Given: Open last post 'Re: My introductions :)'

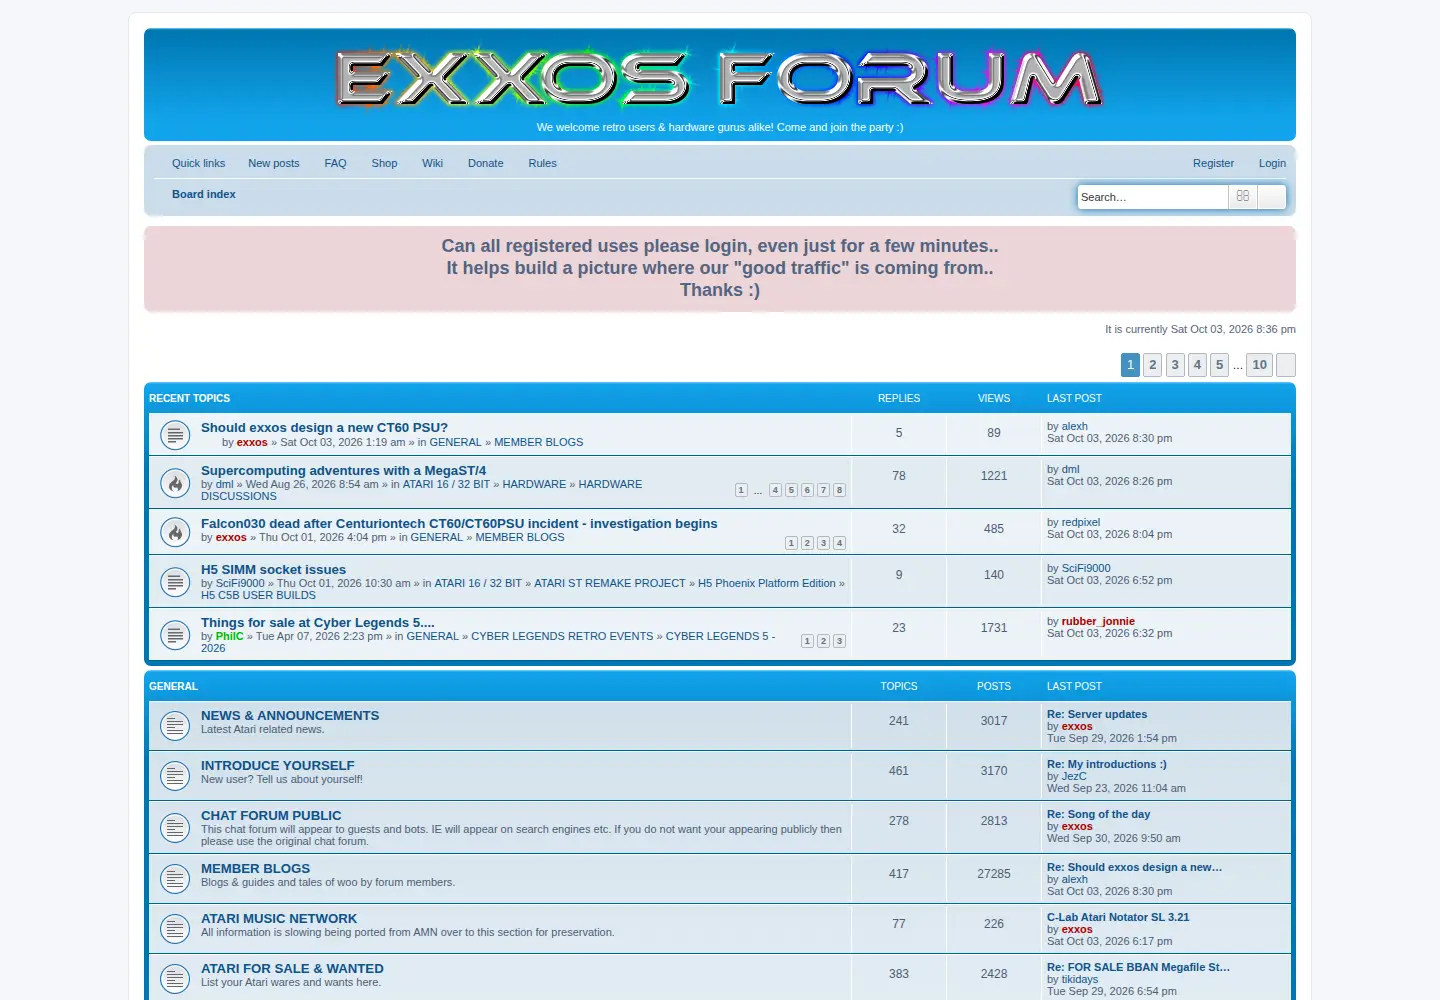Looking at the screenshot, I should coord(1107,764).
